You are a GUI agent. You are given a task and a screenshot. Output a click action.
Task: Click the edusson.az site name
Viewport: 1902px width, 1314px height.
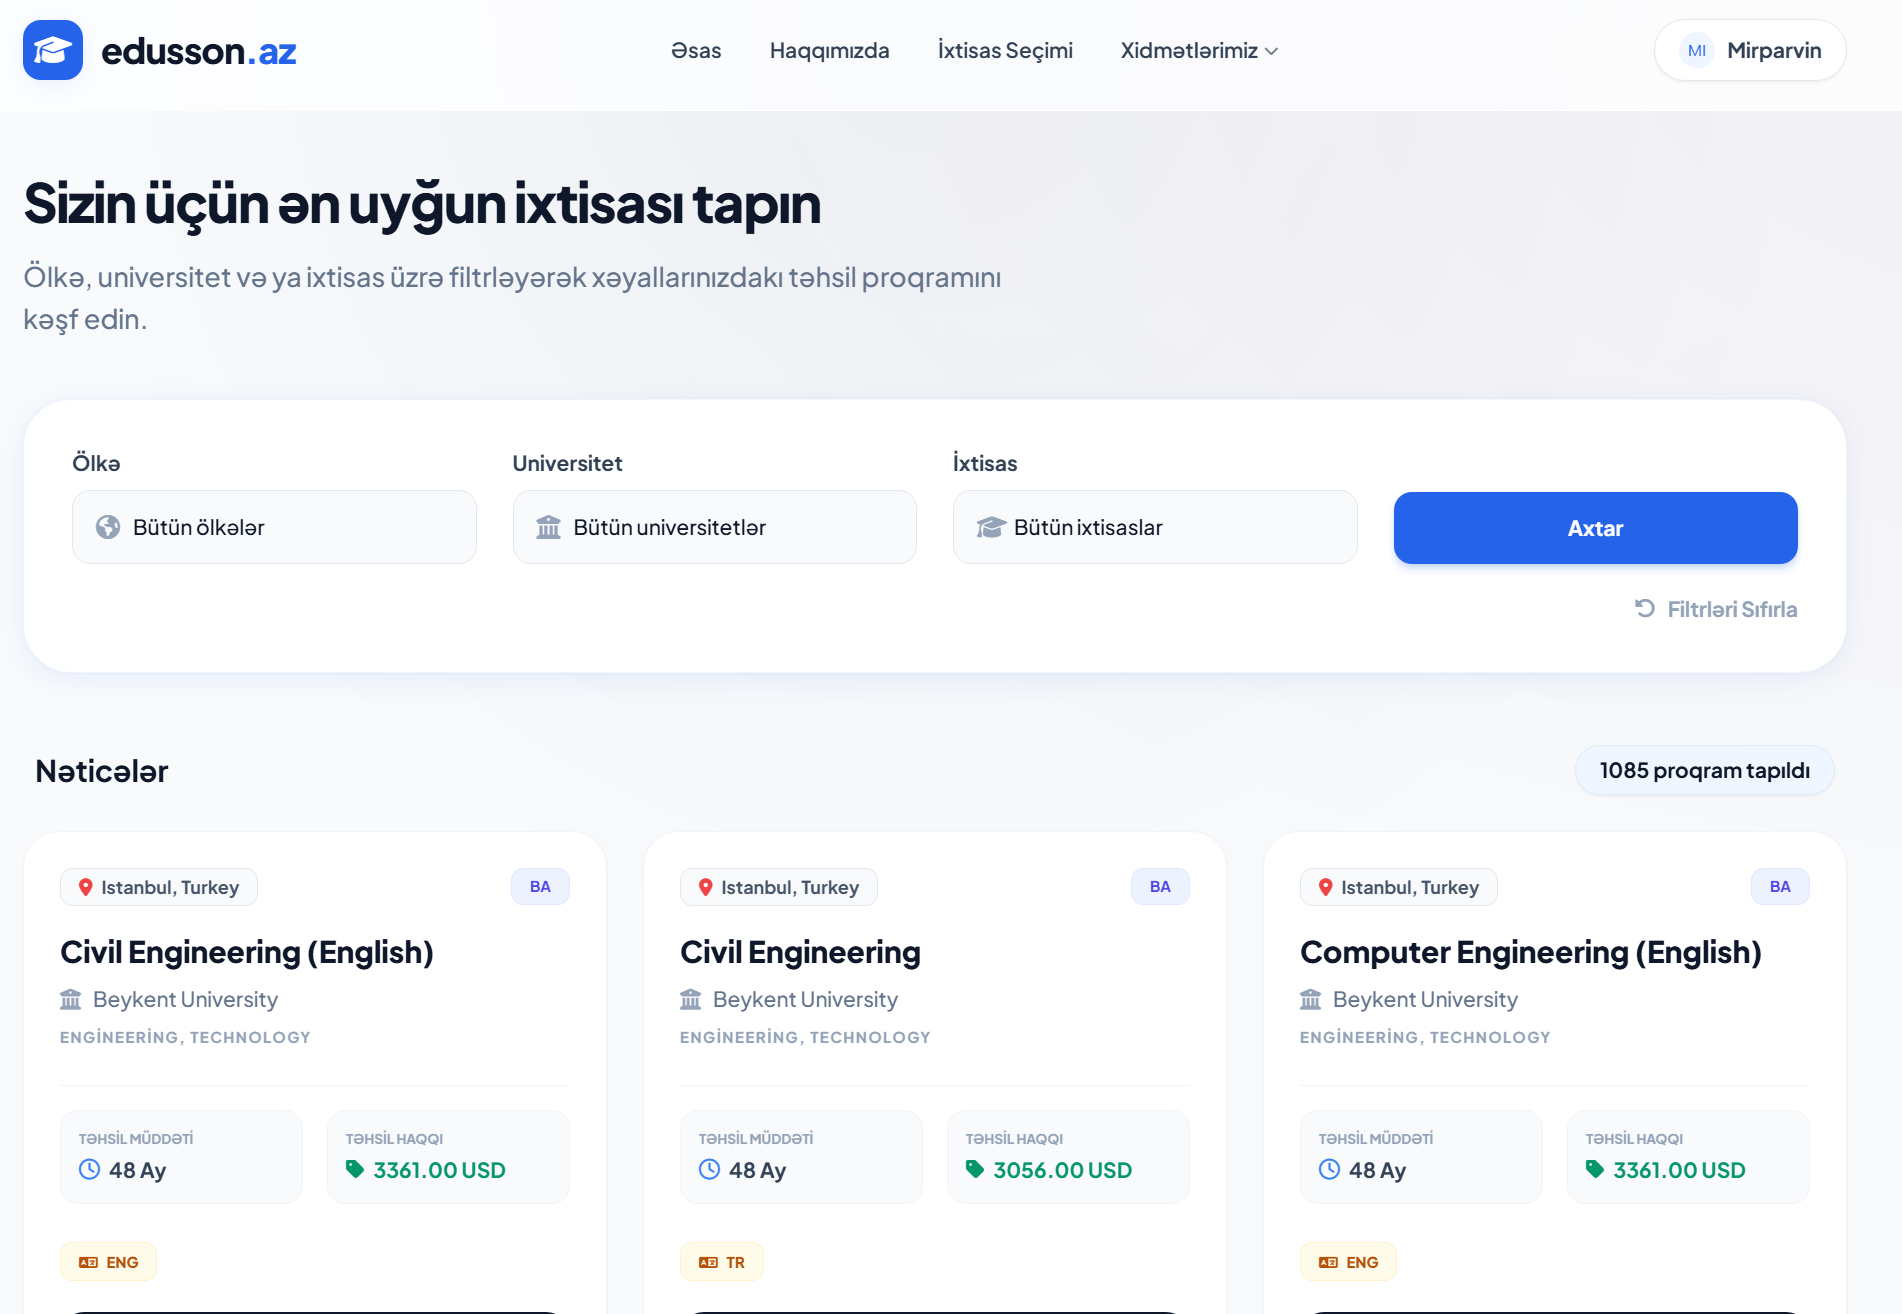[199, 51]
